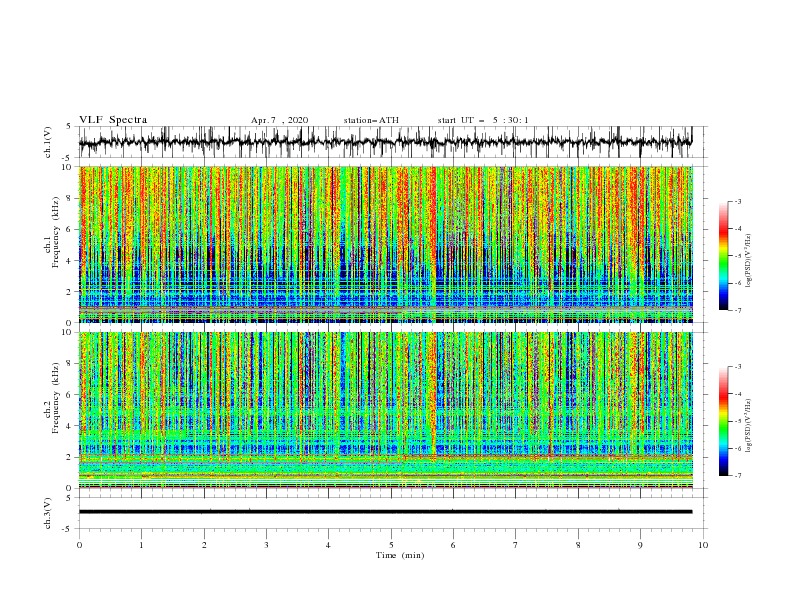Screen dimensions: 792x612
Task: Click the ch.1 waveform trace plot
Action: click(x=385, y=142)
